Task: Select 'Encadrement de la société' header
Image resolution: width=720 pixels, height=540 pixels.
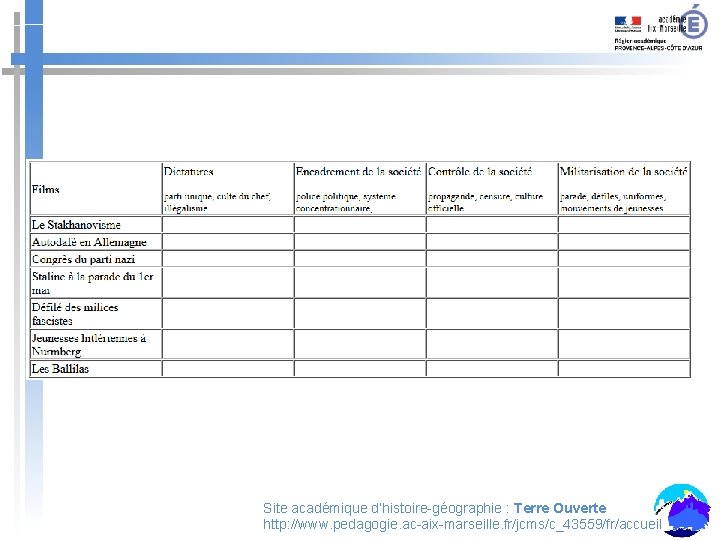Action: tap(358, 172)
